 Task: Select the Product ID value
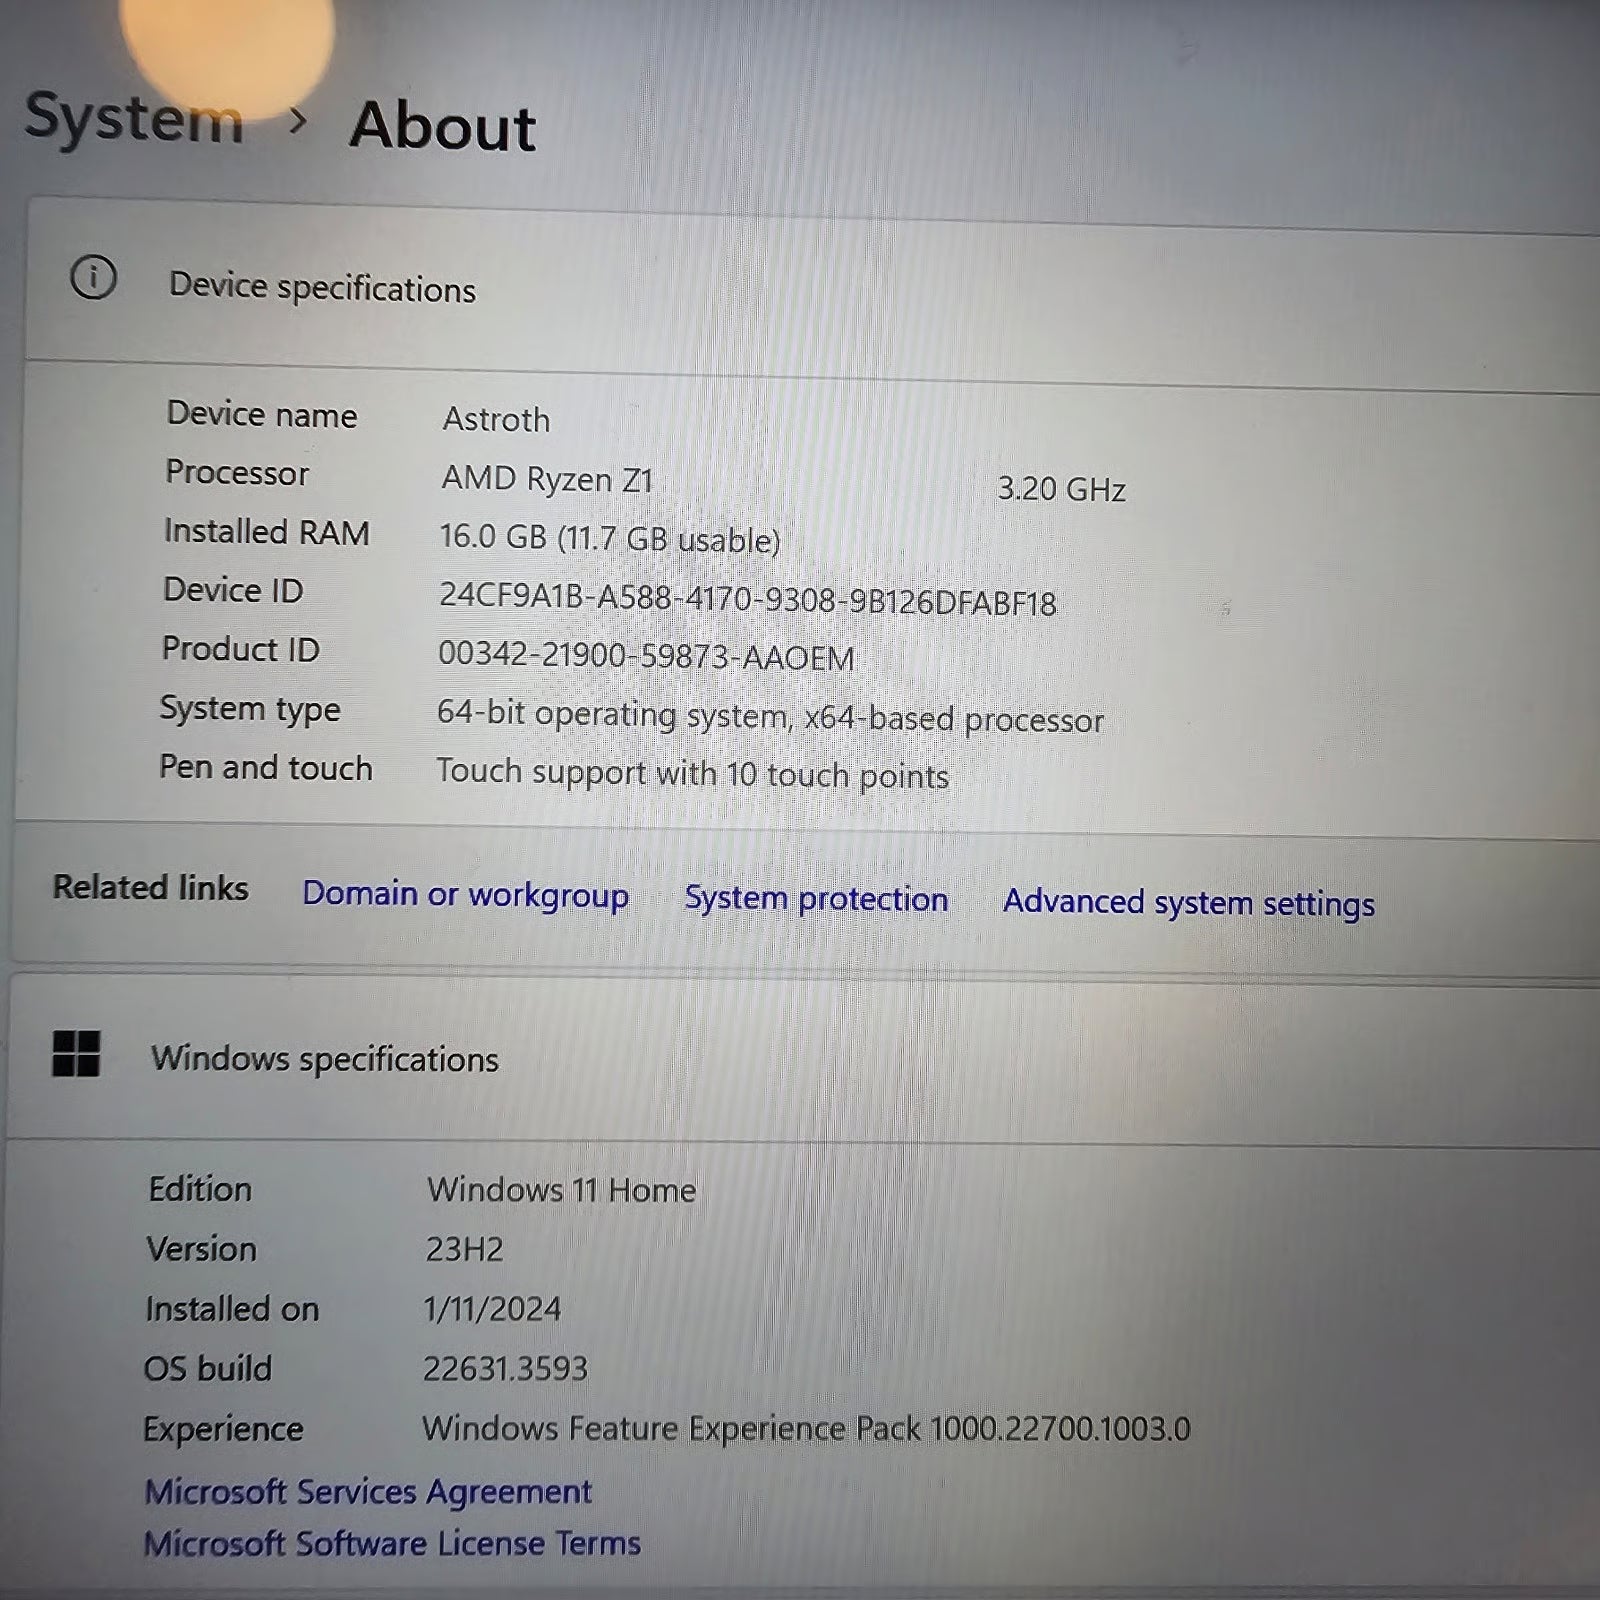pyautogui.click(x=645, y=658)
